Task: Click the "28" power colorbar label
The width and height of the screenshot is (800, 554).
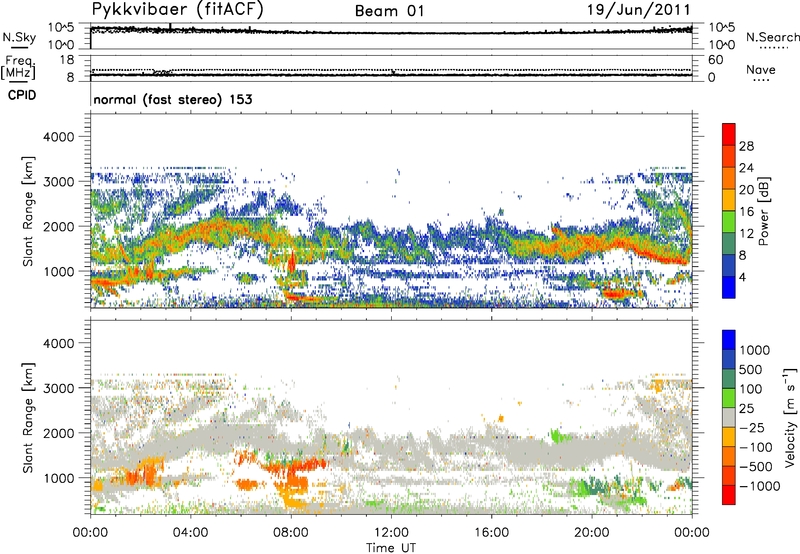Action: point(746,146)
